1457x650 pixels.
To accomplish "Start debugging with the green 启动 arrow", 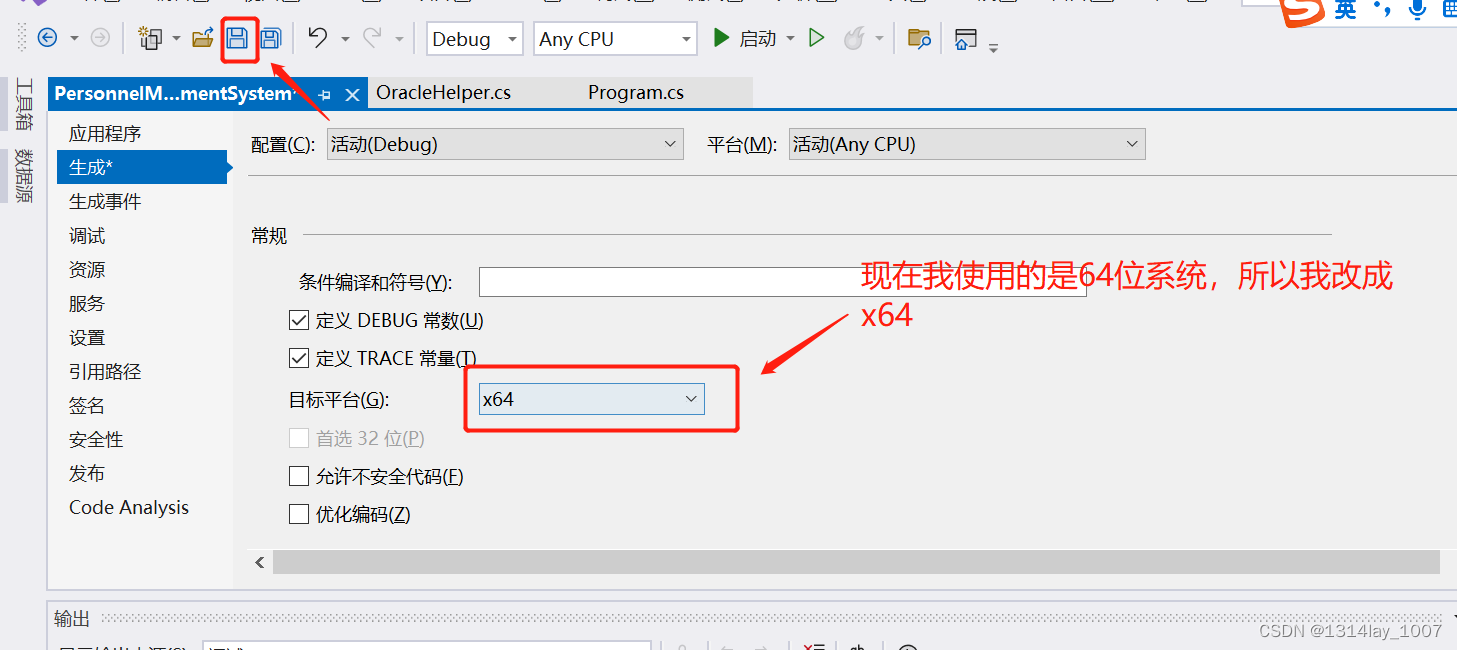I will [x=722, y=37].
